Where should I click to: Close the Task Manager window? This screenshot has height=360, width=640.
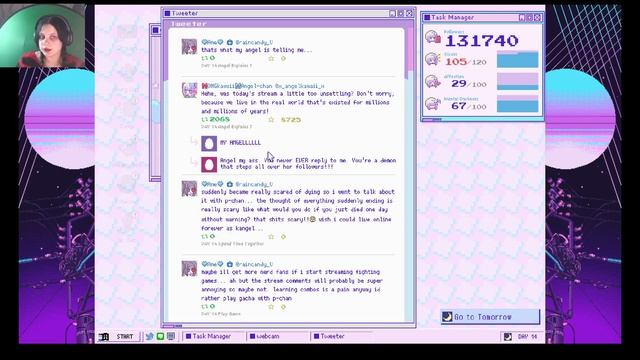click(x=538, y=18)
